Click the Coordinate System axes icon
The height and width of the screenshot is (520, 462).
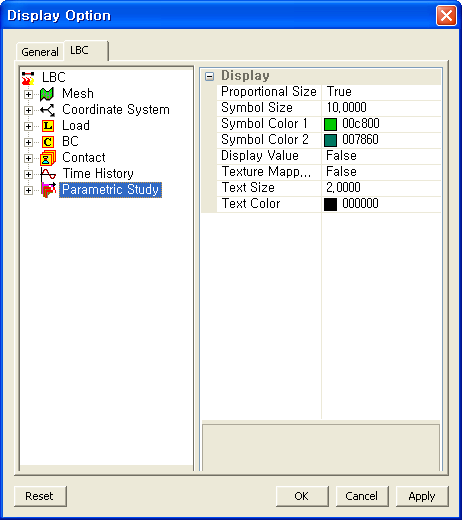click(47, 110)
